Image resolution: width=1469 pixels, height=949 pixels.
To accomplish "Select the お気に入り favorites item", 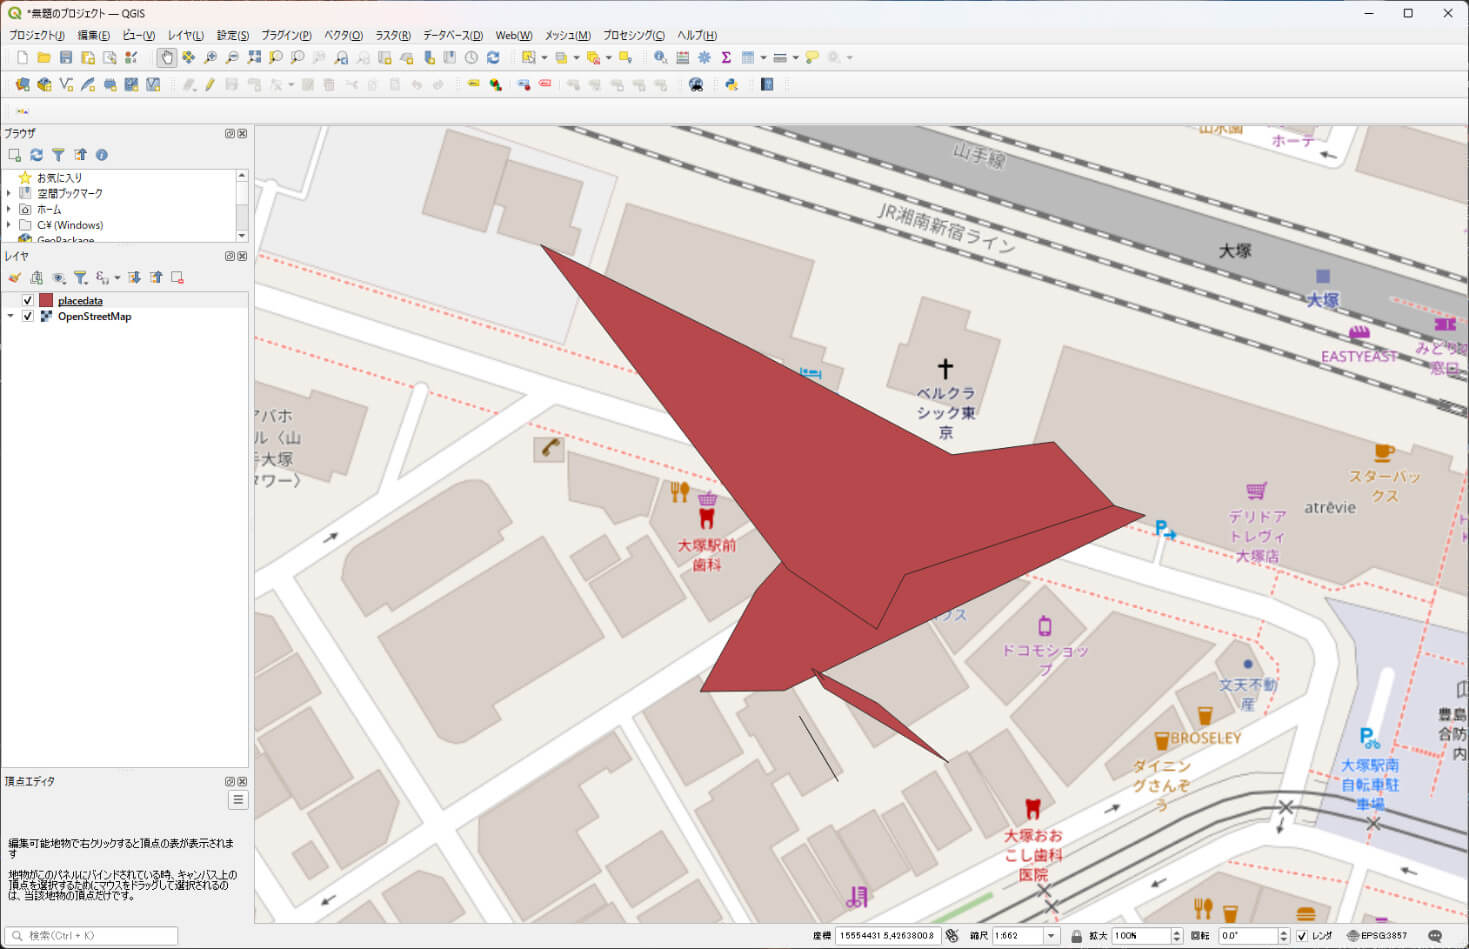I will point(59,177).
